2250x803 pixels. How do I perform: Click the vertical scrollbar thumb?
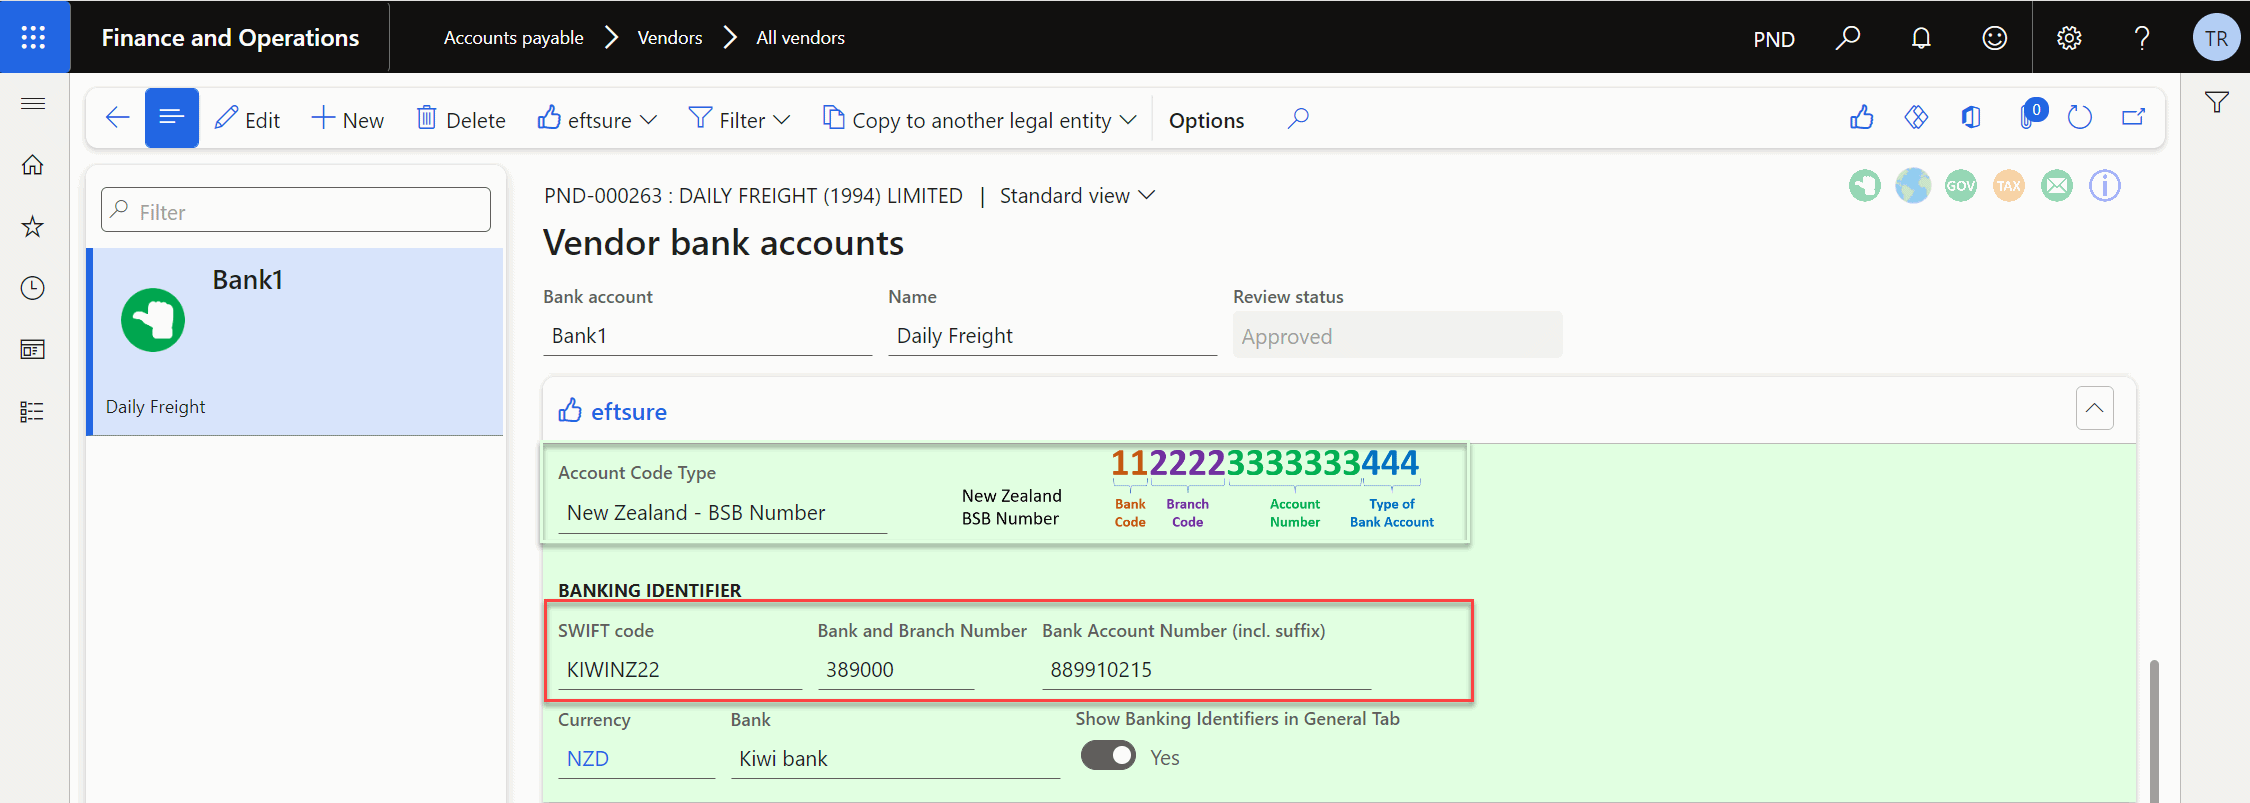point(2153,730)
